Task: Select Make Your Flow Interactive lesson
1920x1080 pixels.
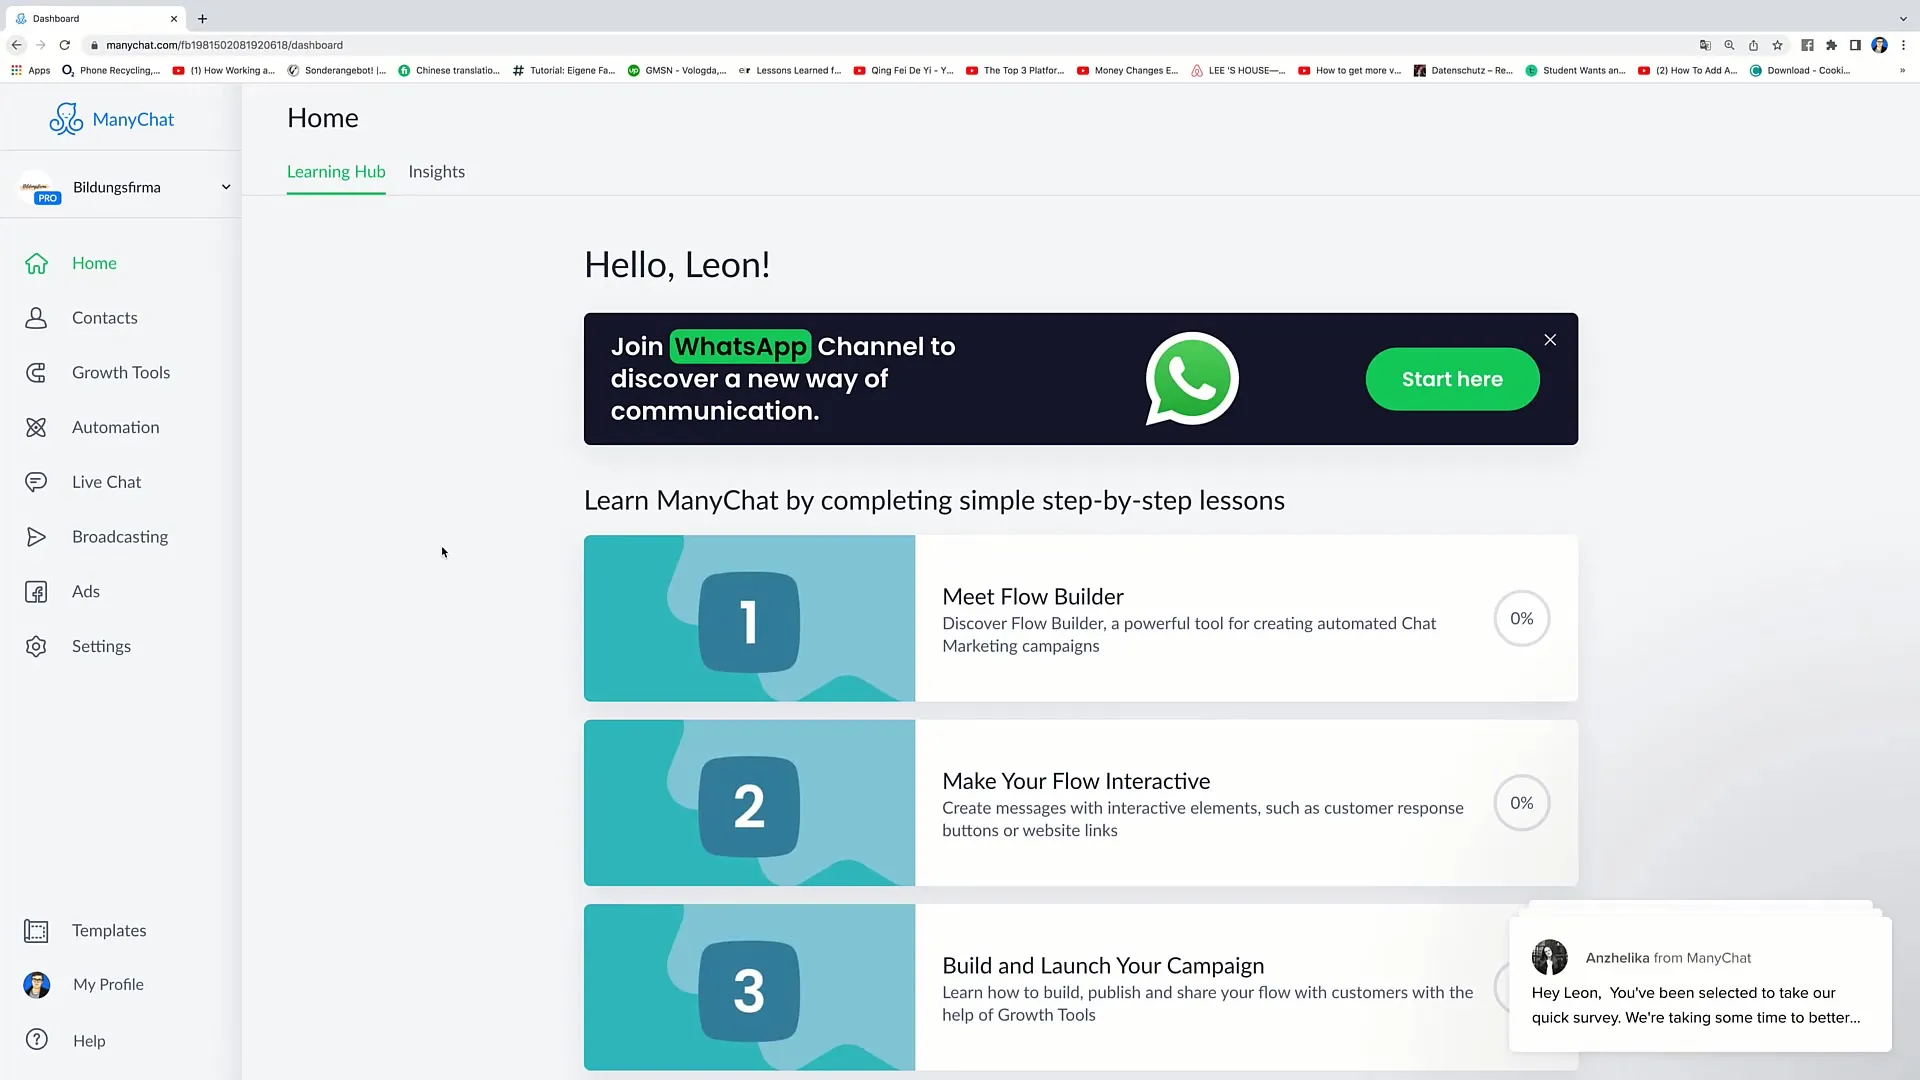Action: [1080, 803]
